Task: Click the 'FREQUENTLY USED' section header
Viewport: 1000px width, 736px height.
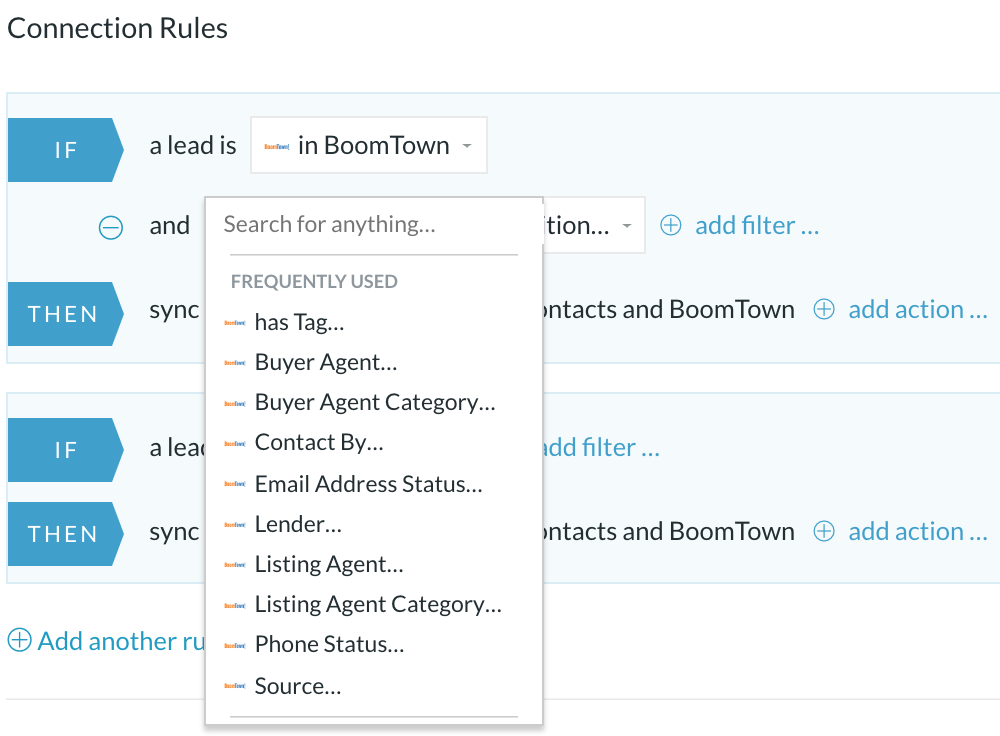Action: (x=314, y=282)
